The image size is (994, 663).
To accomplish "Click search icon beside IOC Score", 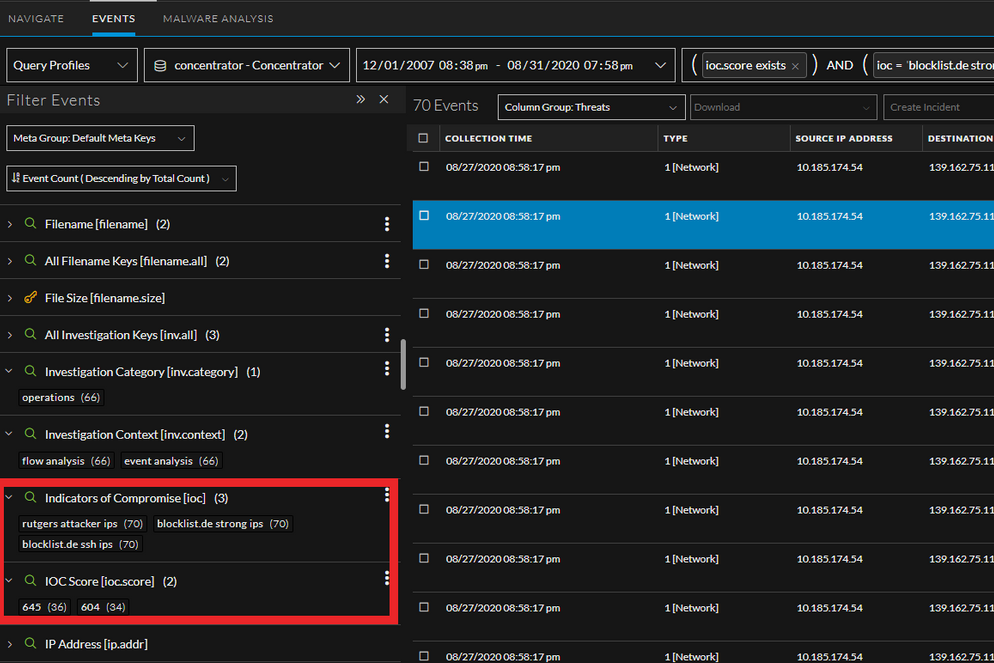I will coord(30,581).
